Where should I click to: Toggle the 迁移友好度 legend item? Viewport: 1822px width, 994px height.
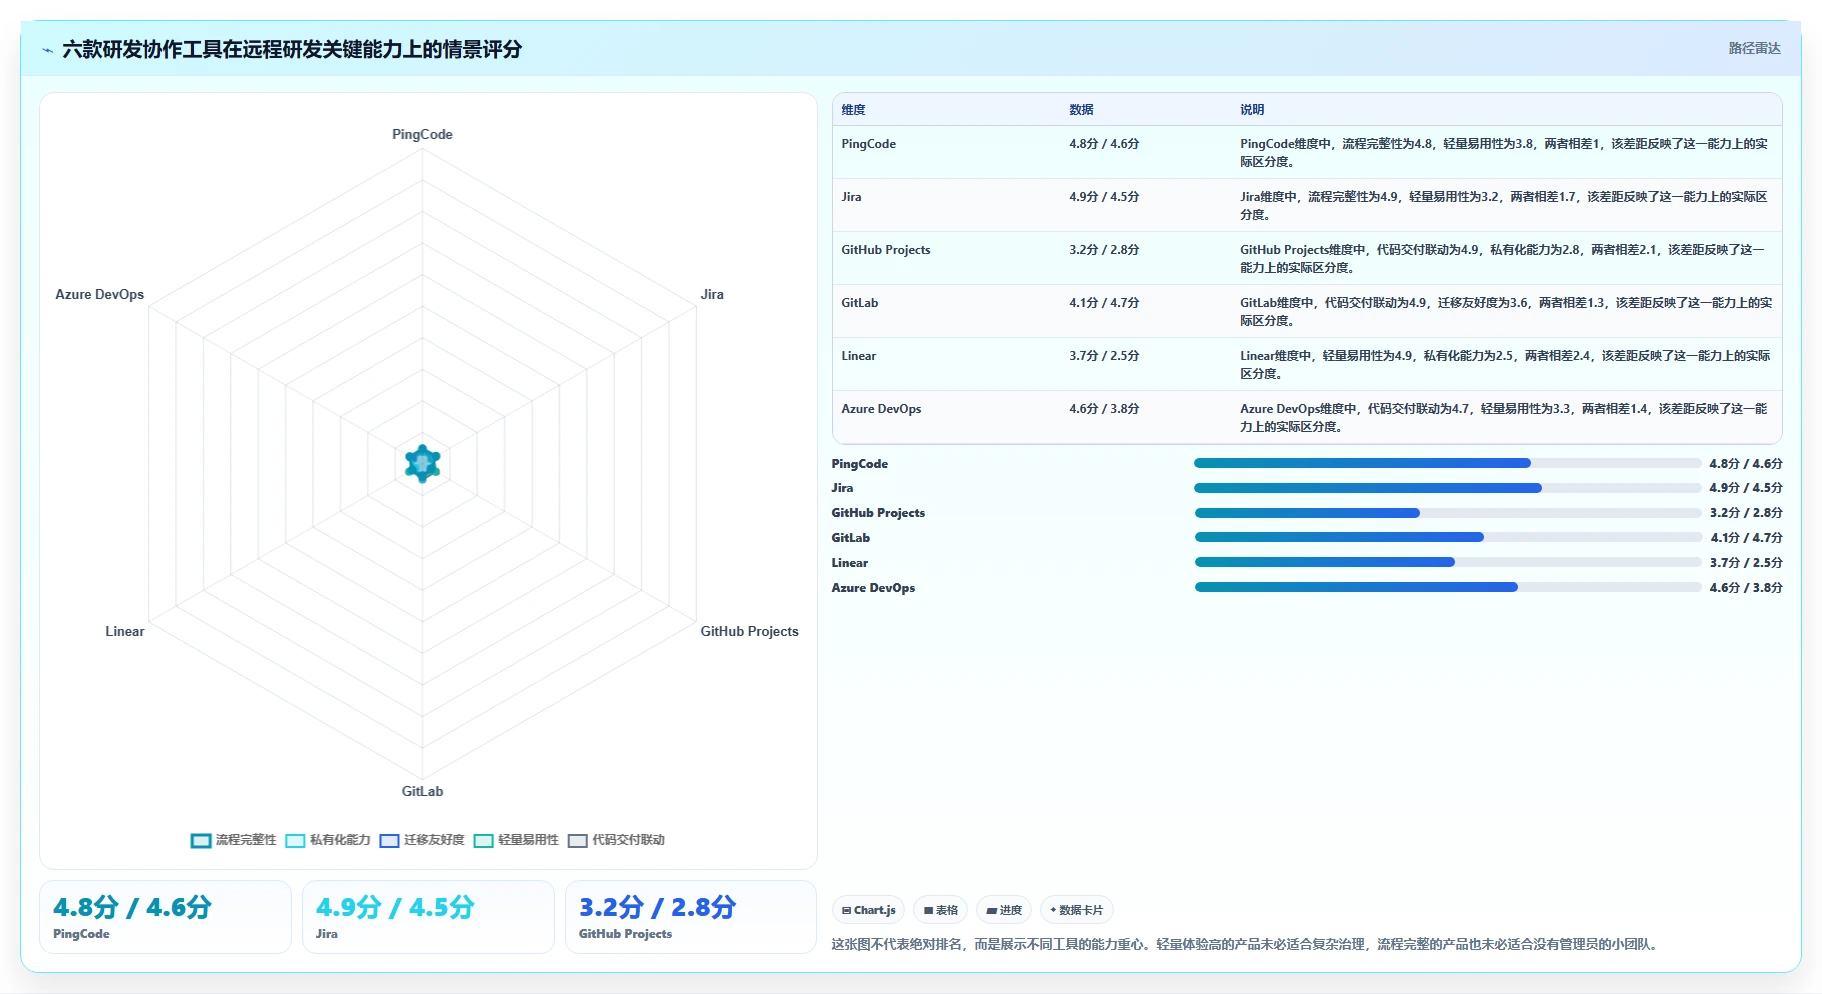tap(422, 840)
